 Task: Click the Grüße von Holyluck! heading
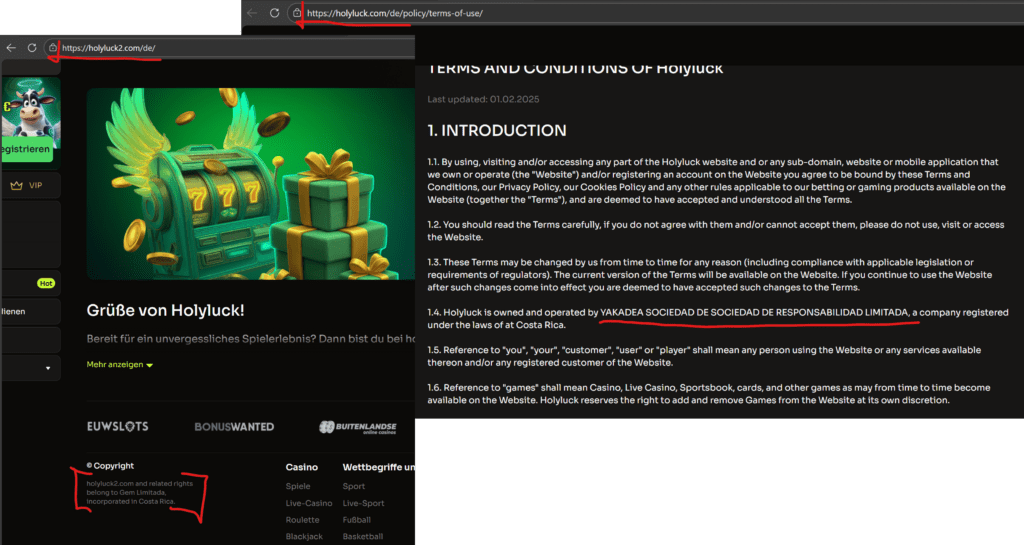tap(165, 311)
